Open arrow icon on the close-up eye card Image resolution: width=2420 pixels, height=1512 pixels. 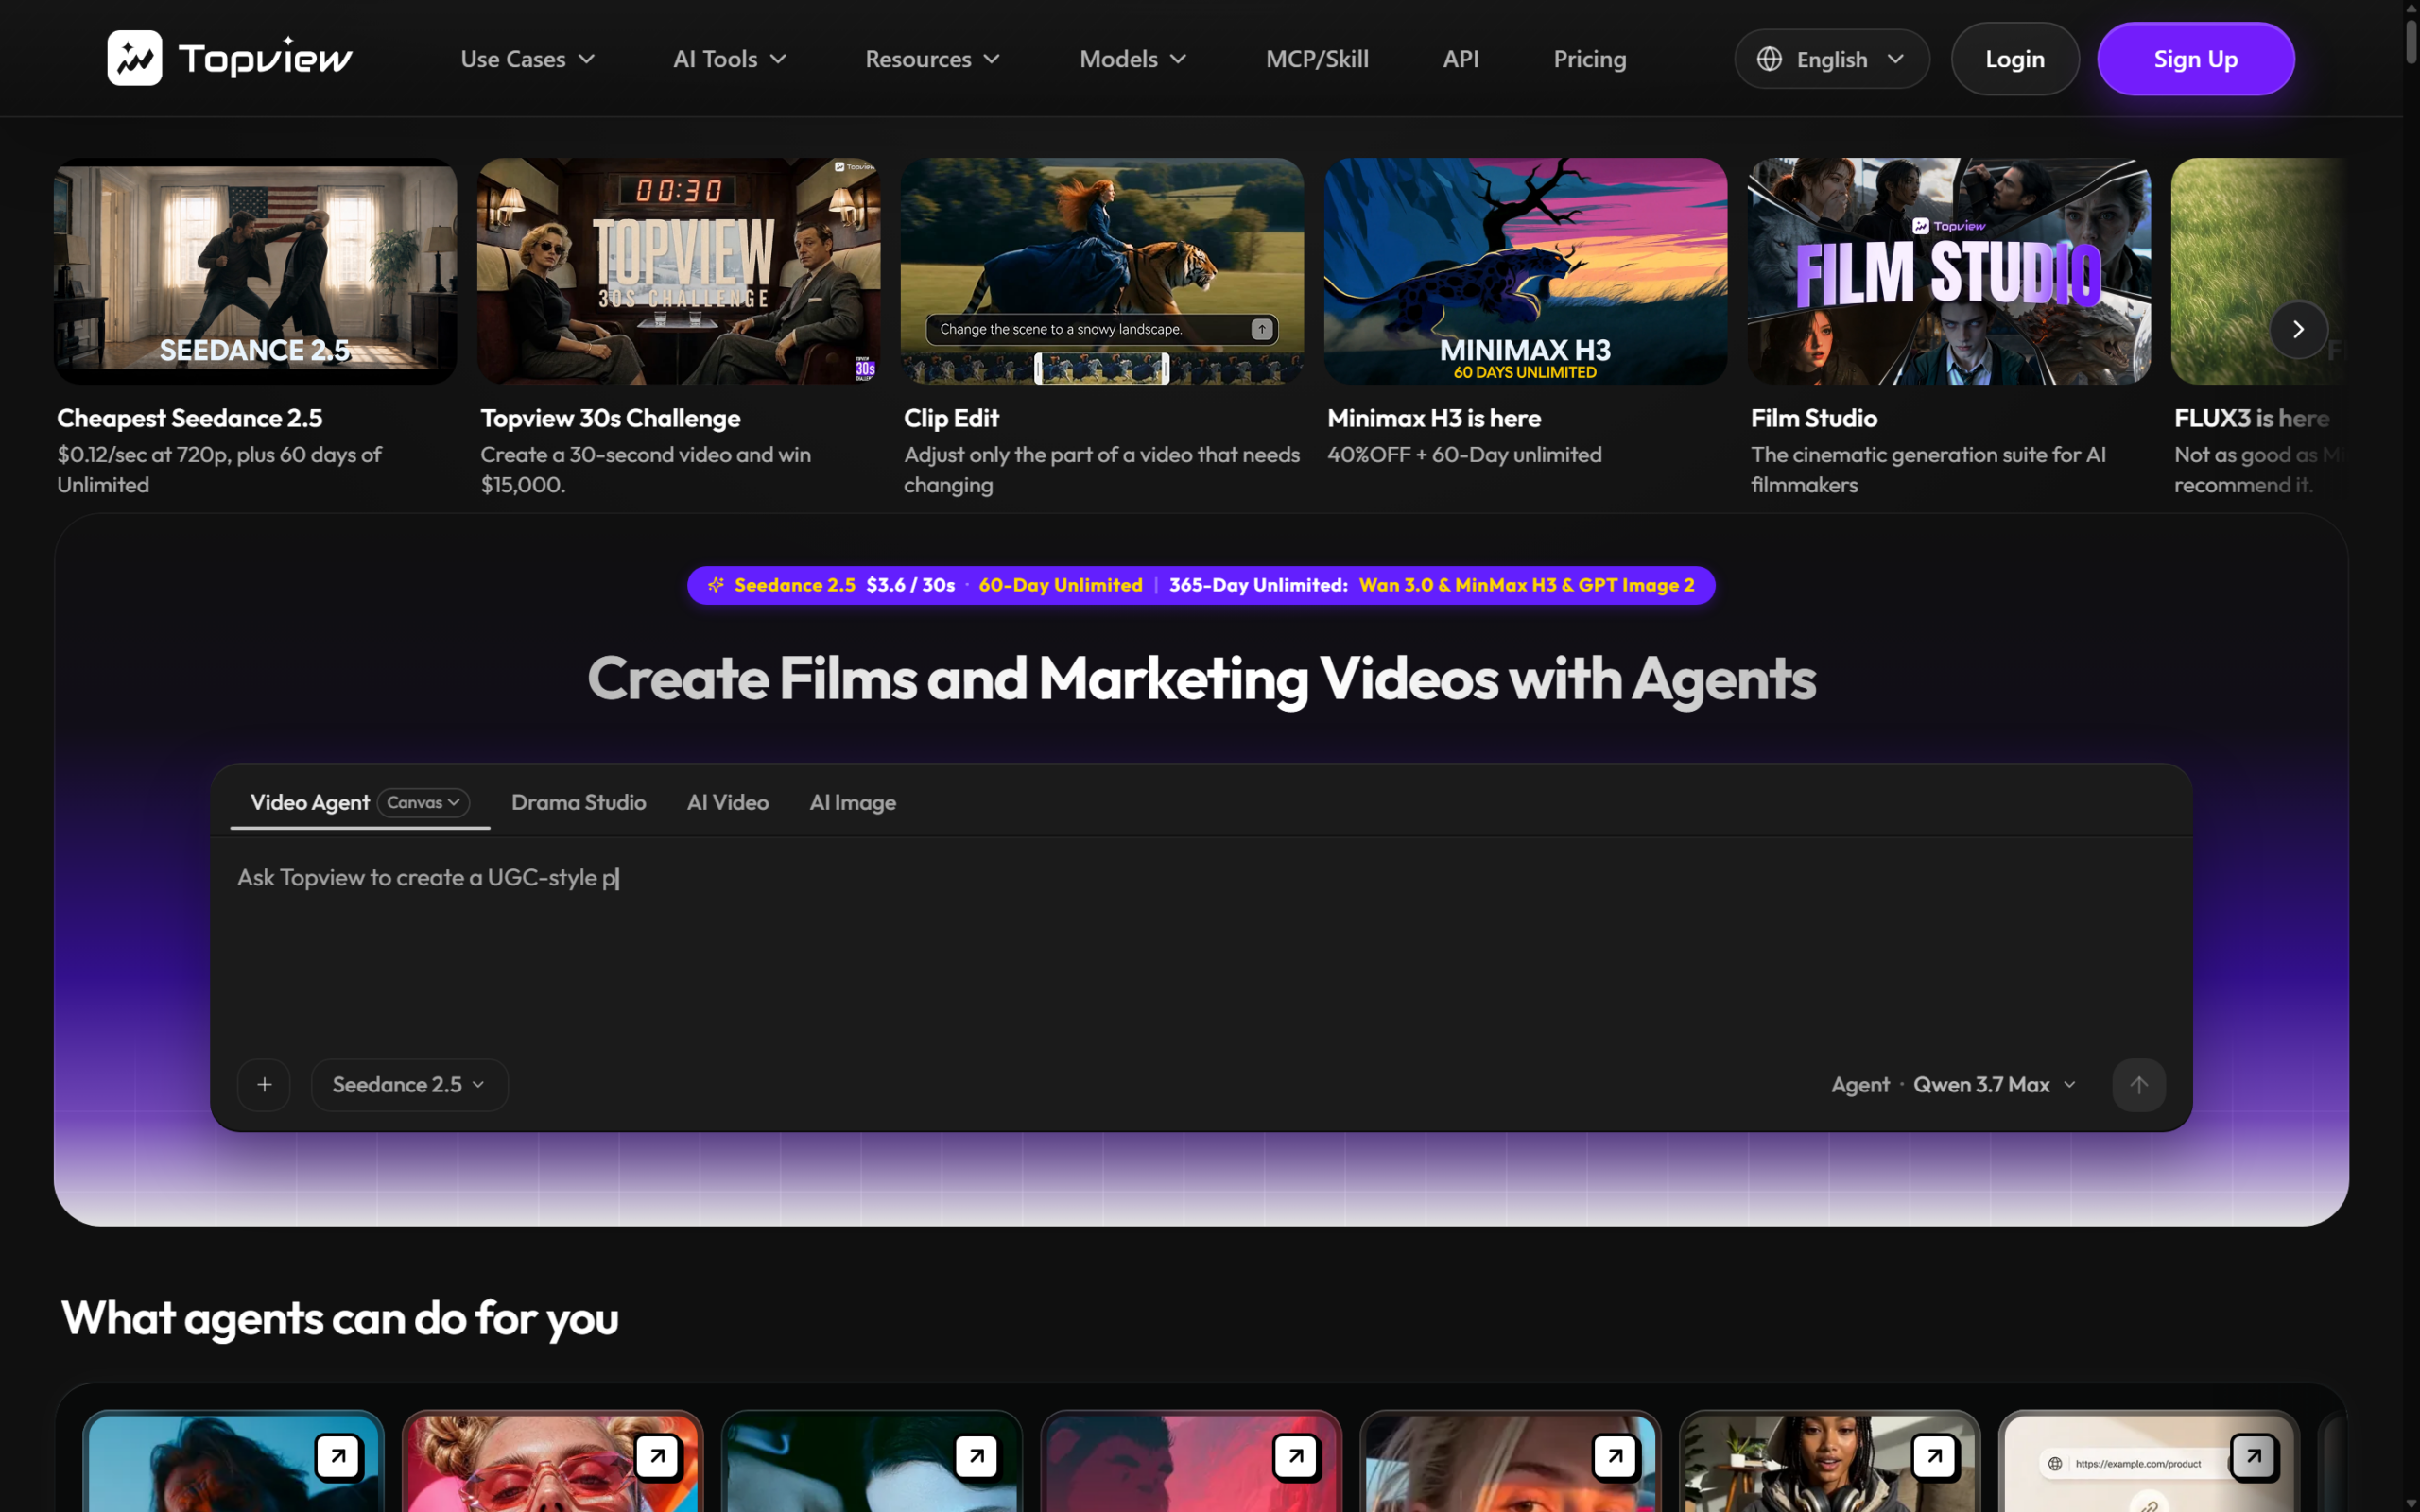click(1615, 1456)
